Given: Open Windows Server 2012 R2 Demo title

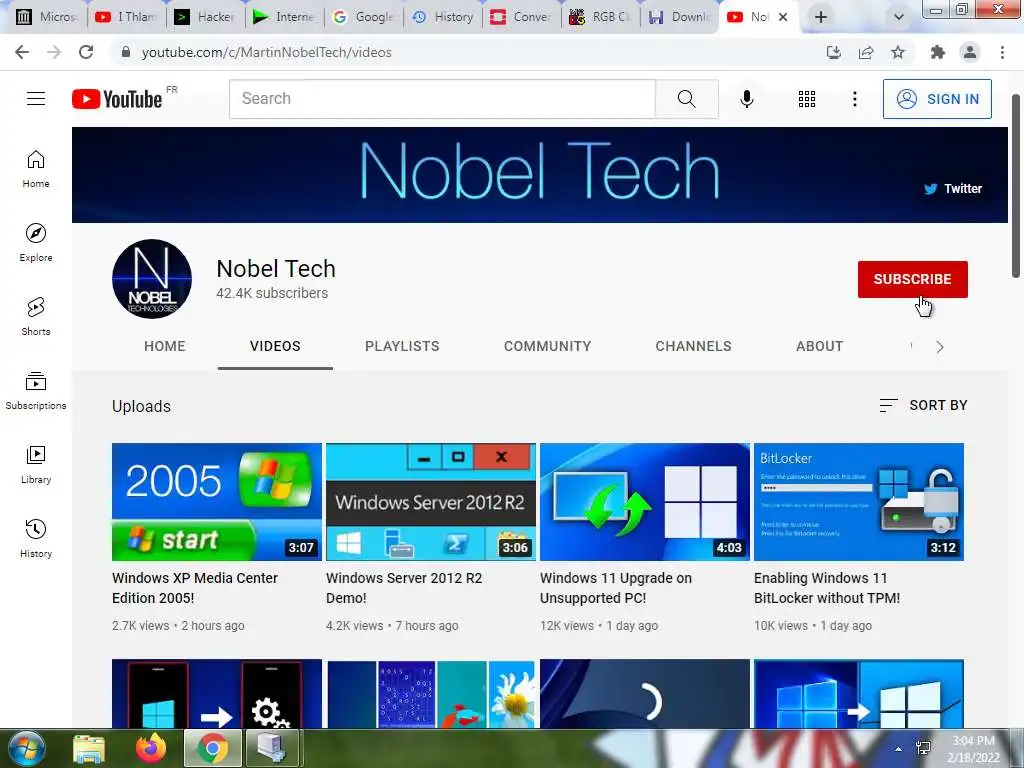Looking at the screenshot, I should 404,588.
